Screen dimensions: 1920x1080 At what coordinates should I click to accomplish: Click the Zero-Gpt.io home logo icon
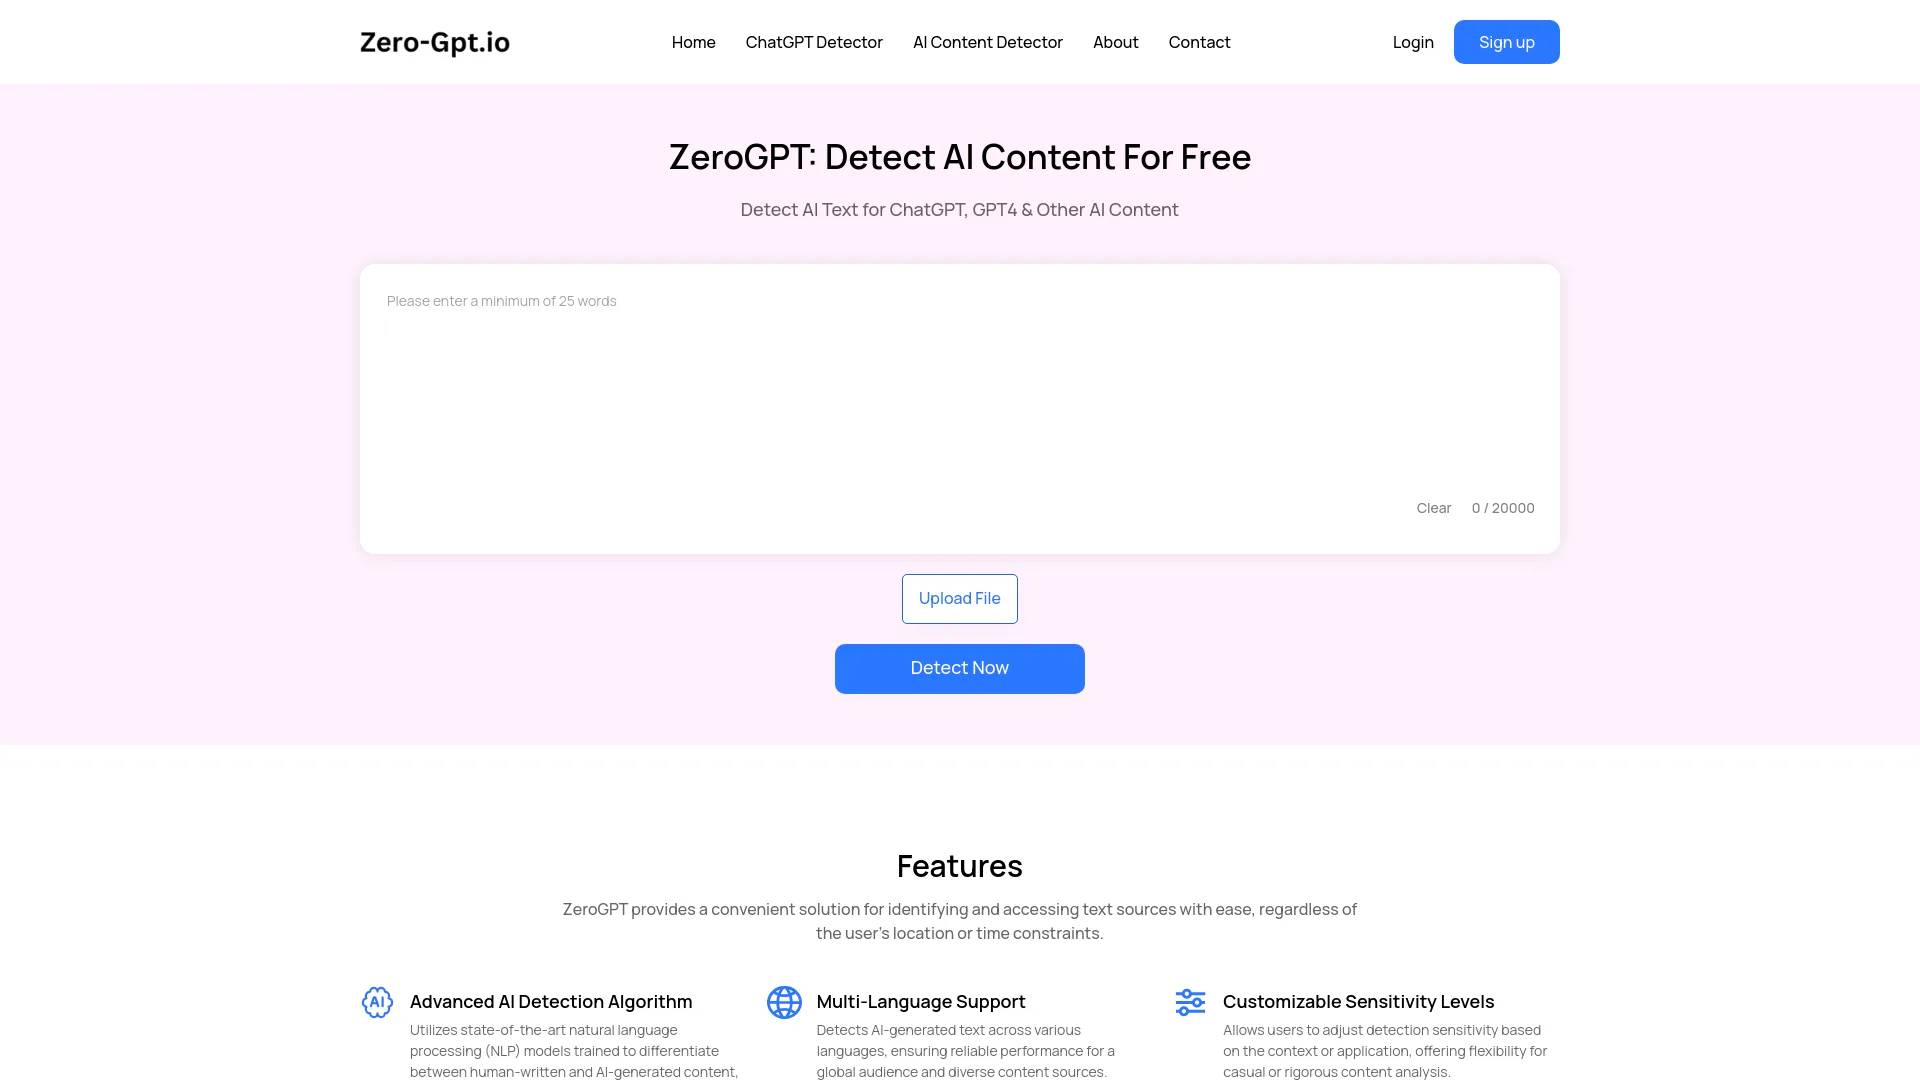434,41
